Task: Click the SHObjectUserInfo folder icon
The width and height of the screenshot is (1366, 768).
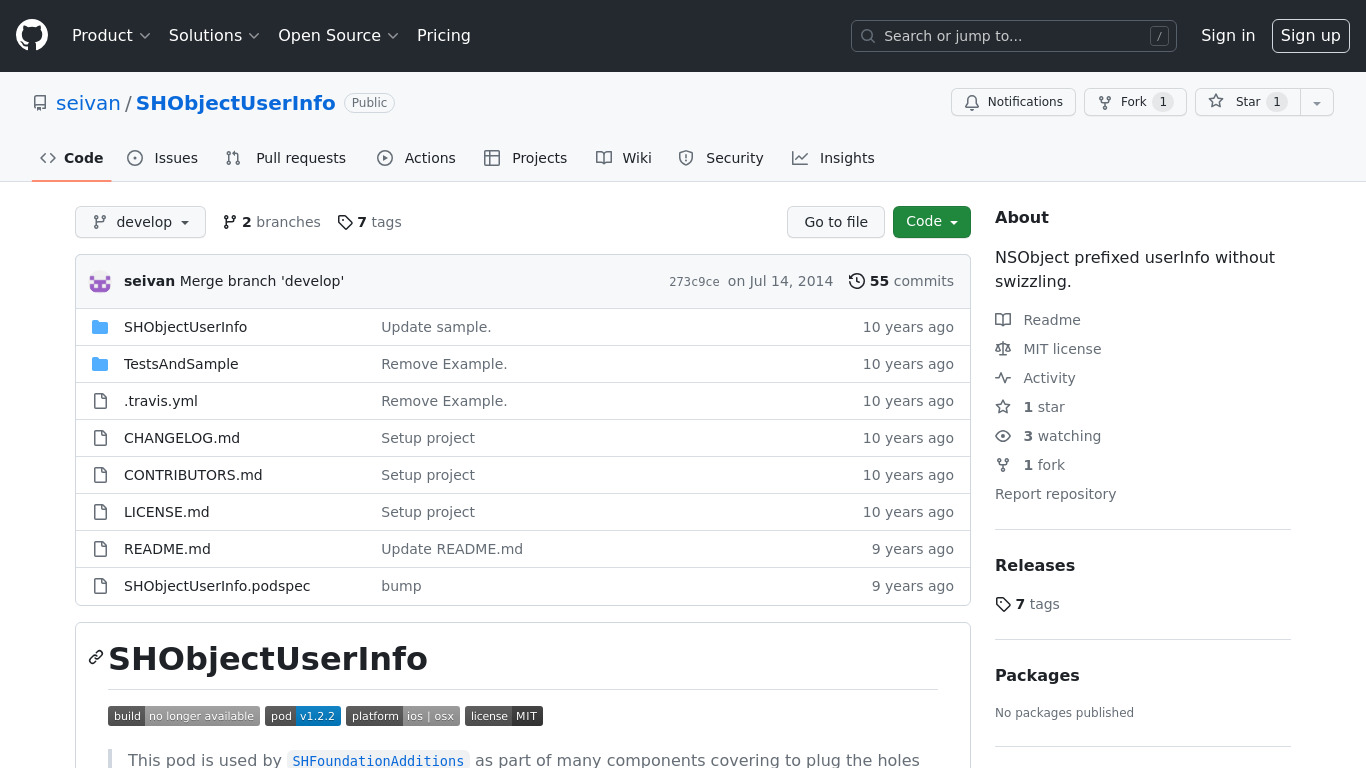Action: (x=100, y=327)
